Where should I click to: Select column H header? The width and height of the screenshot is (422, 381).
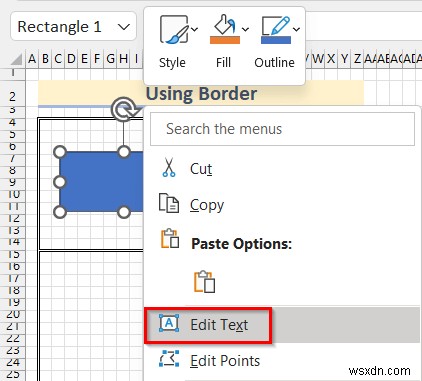[x=123, y=59]
